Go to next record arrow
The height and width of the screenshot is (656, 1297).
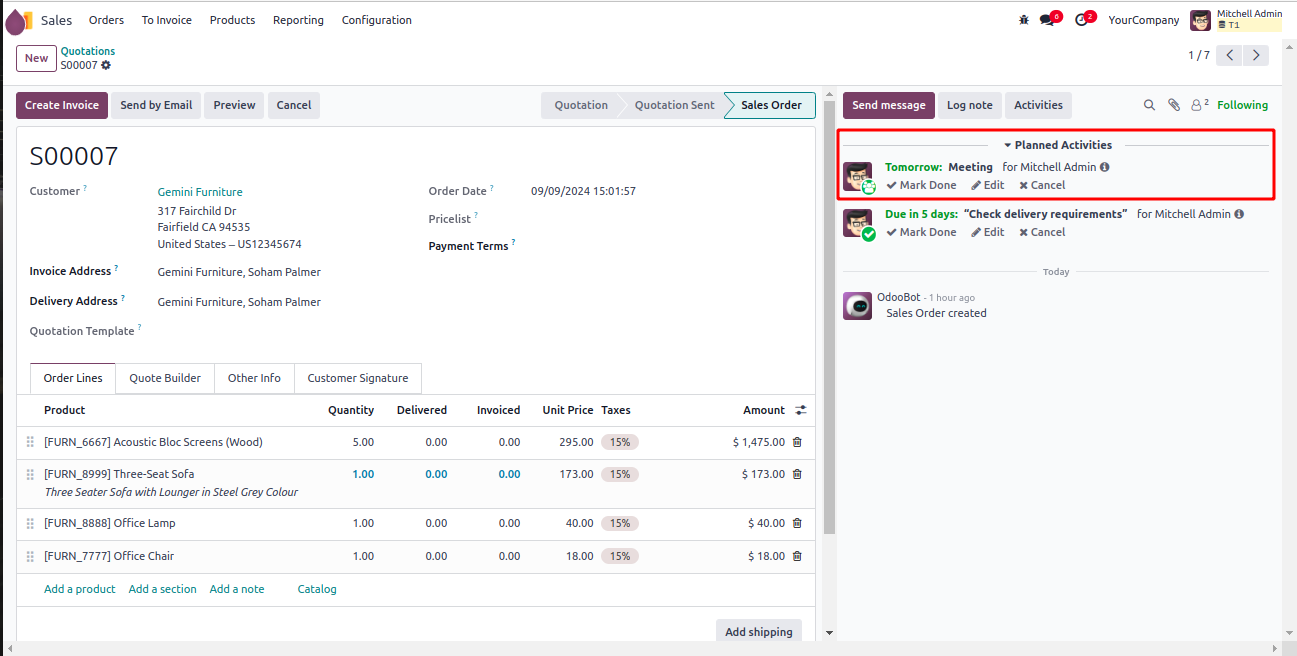pos(1256,55)
